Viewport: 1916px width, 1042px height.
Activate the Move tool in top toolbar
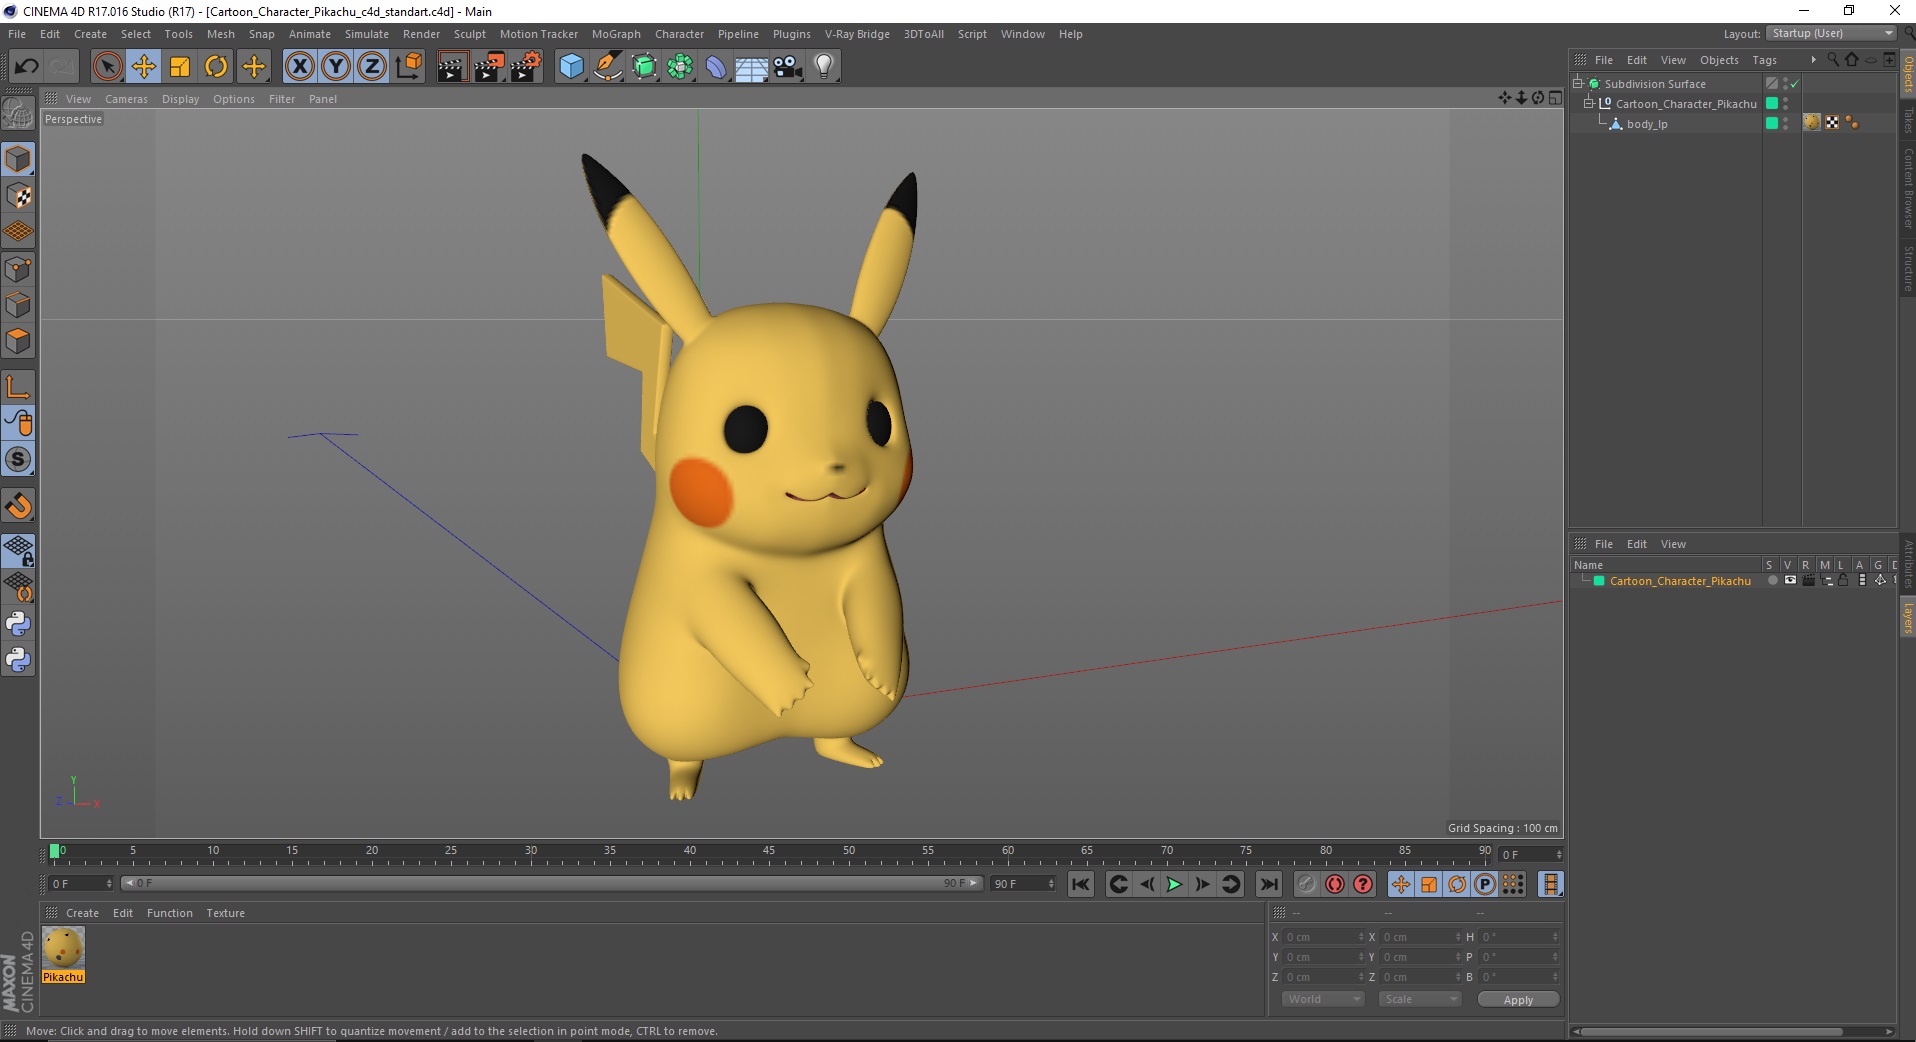click(143, 67)
